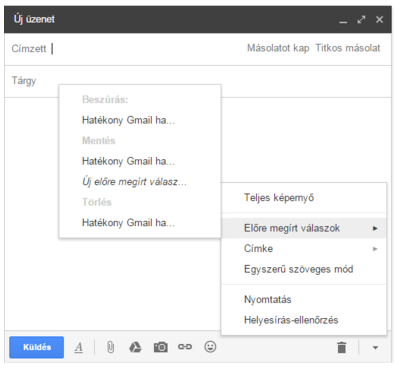Select Helyesírás-ellenőrzés menu item
Screen dimensions: 399x368
(304, 320)
